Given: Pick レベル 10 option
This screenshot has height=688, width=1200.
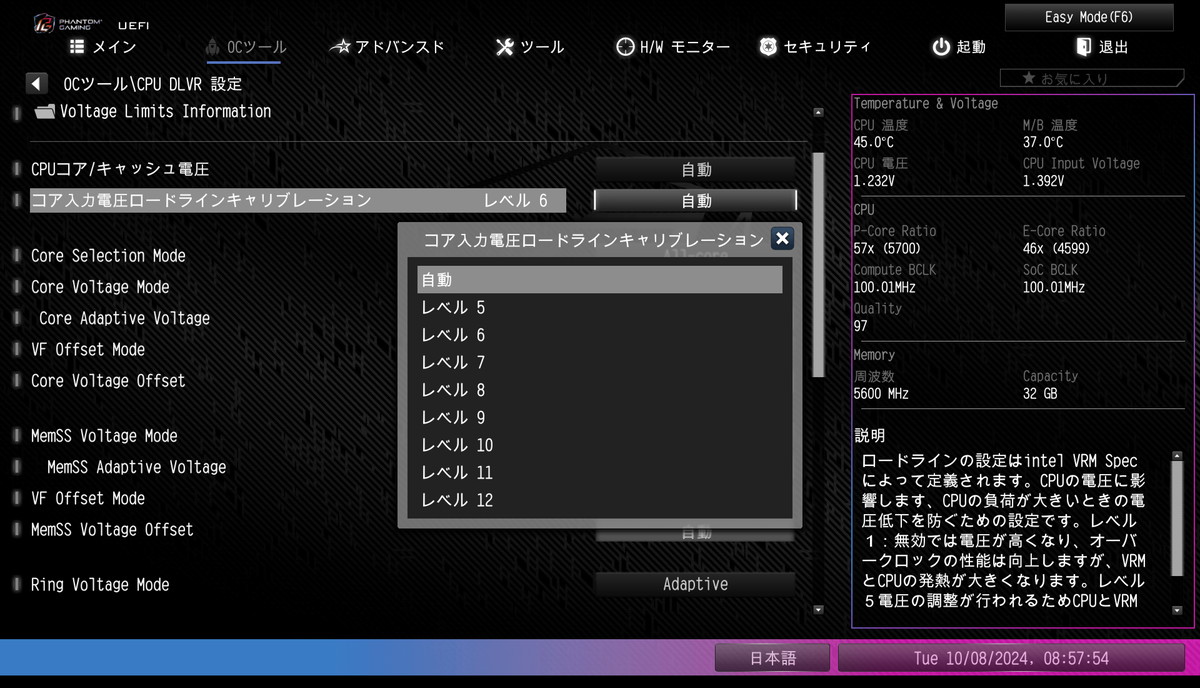Looking at the screenshot, I should point(599,445).
